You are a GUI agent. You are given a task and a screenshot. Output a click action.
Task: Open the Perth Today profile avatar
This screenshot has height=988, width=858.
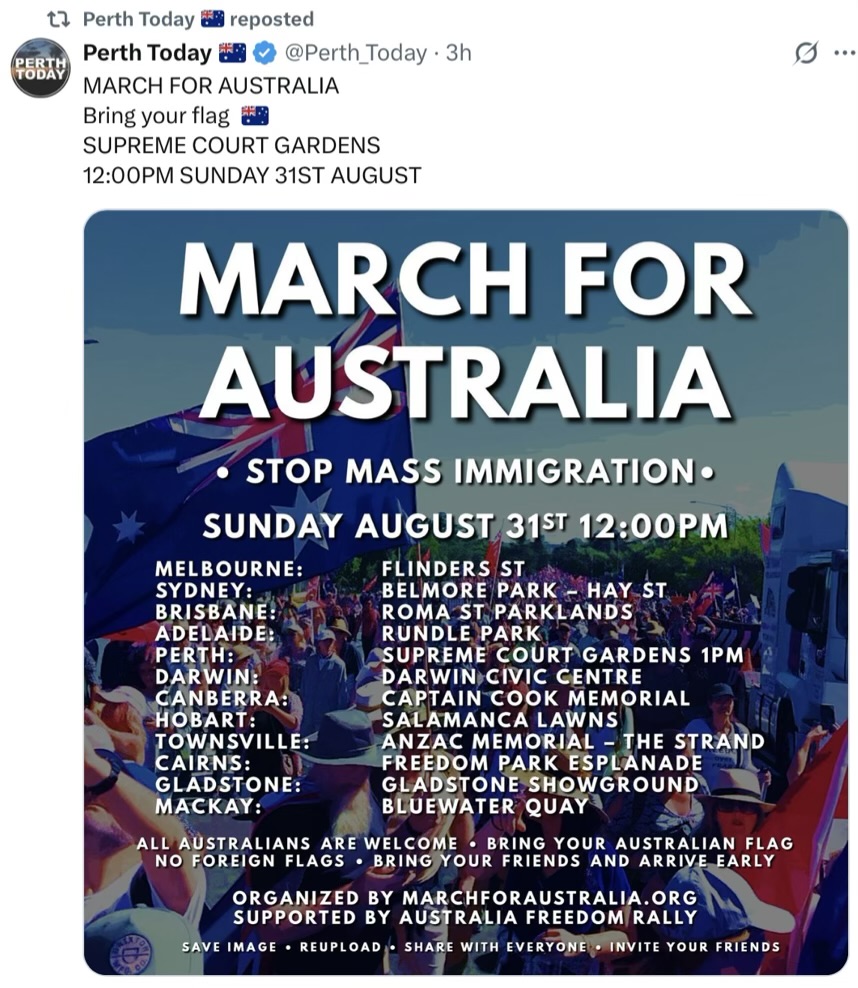click(41, 67)
